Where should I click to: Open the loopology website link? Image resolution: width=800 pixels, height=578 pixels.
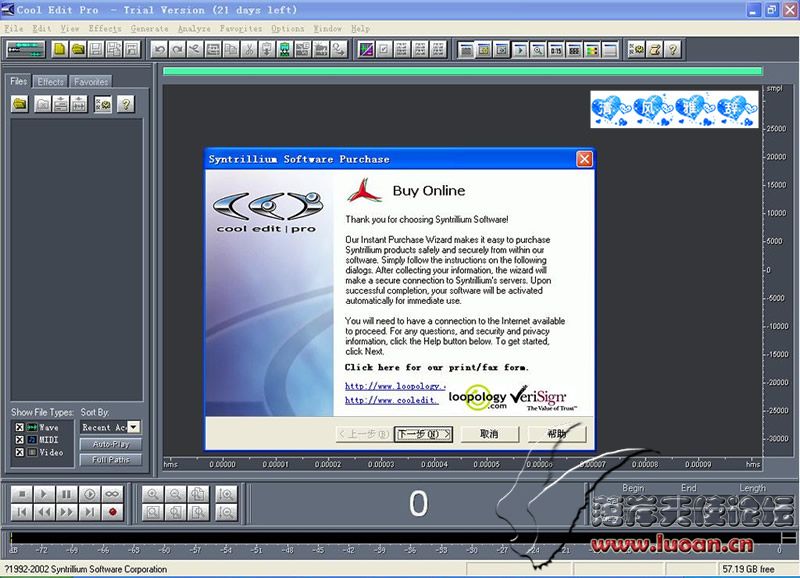(395, 386)
